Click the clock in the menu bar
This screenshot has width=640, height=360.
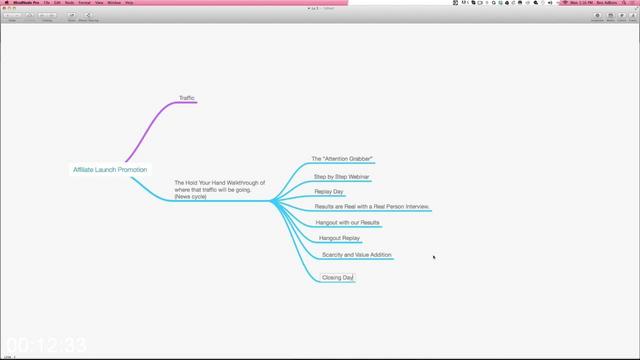point(582,2)
